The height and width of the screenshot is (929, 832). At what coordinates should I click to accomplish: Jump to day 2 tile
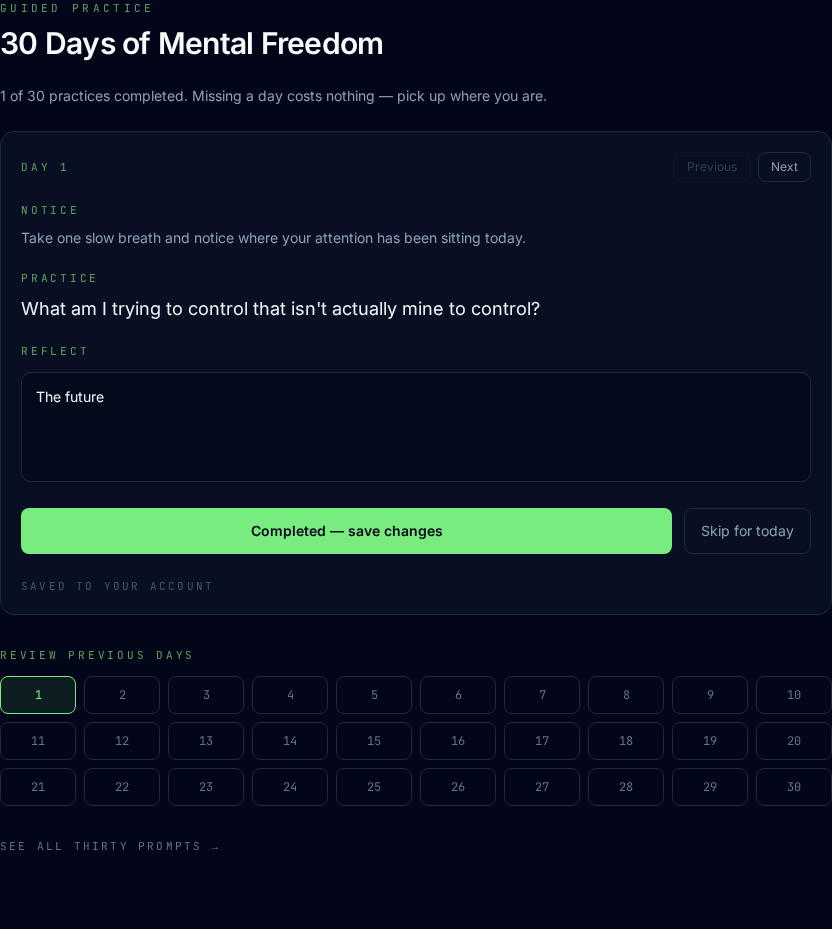[122, 695]
